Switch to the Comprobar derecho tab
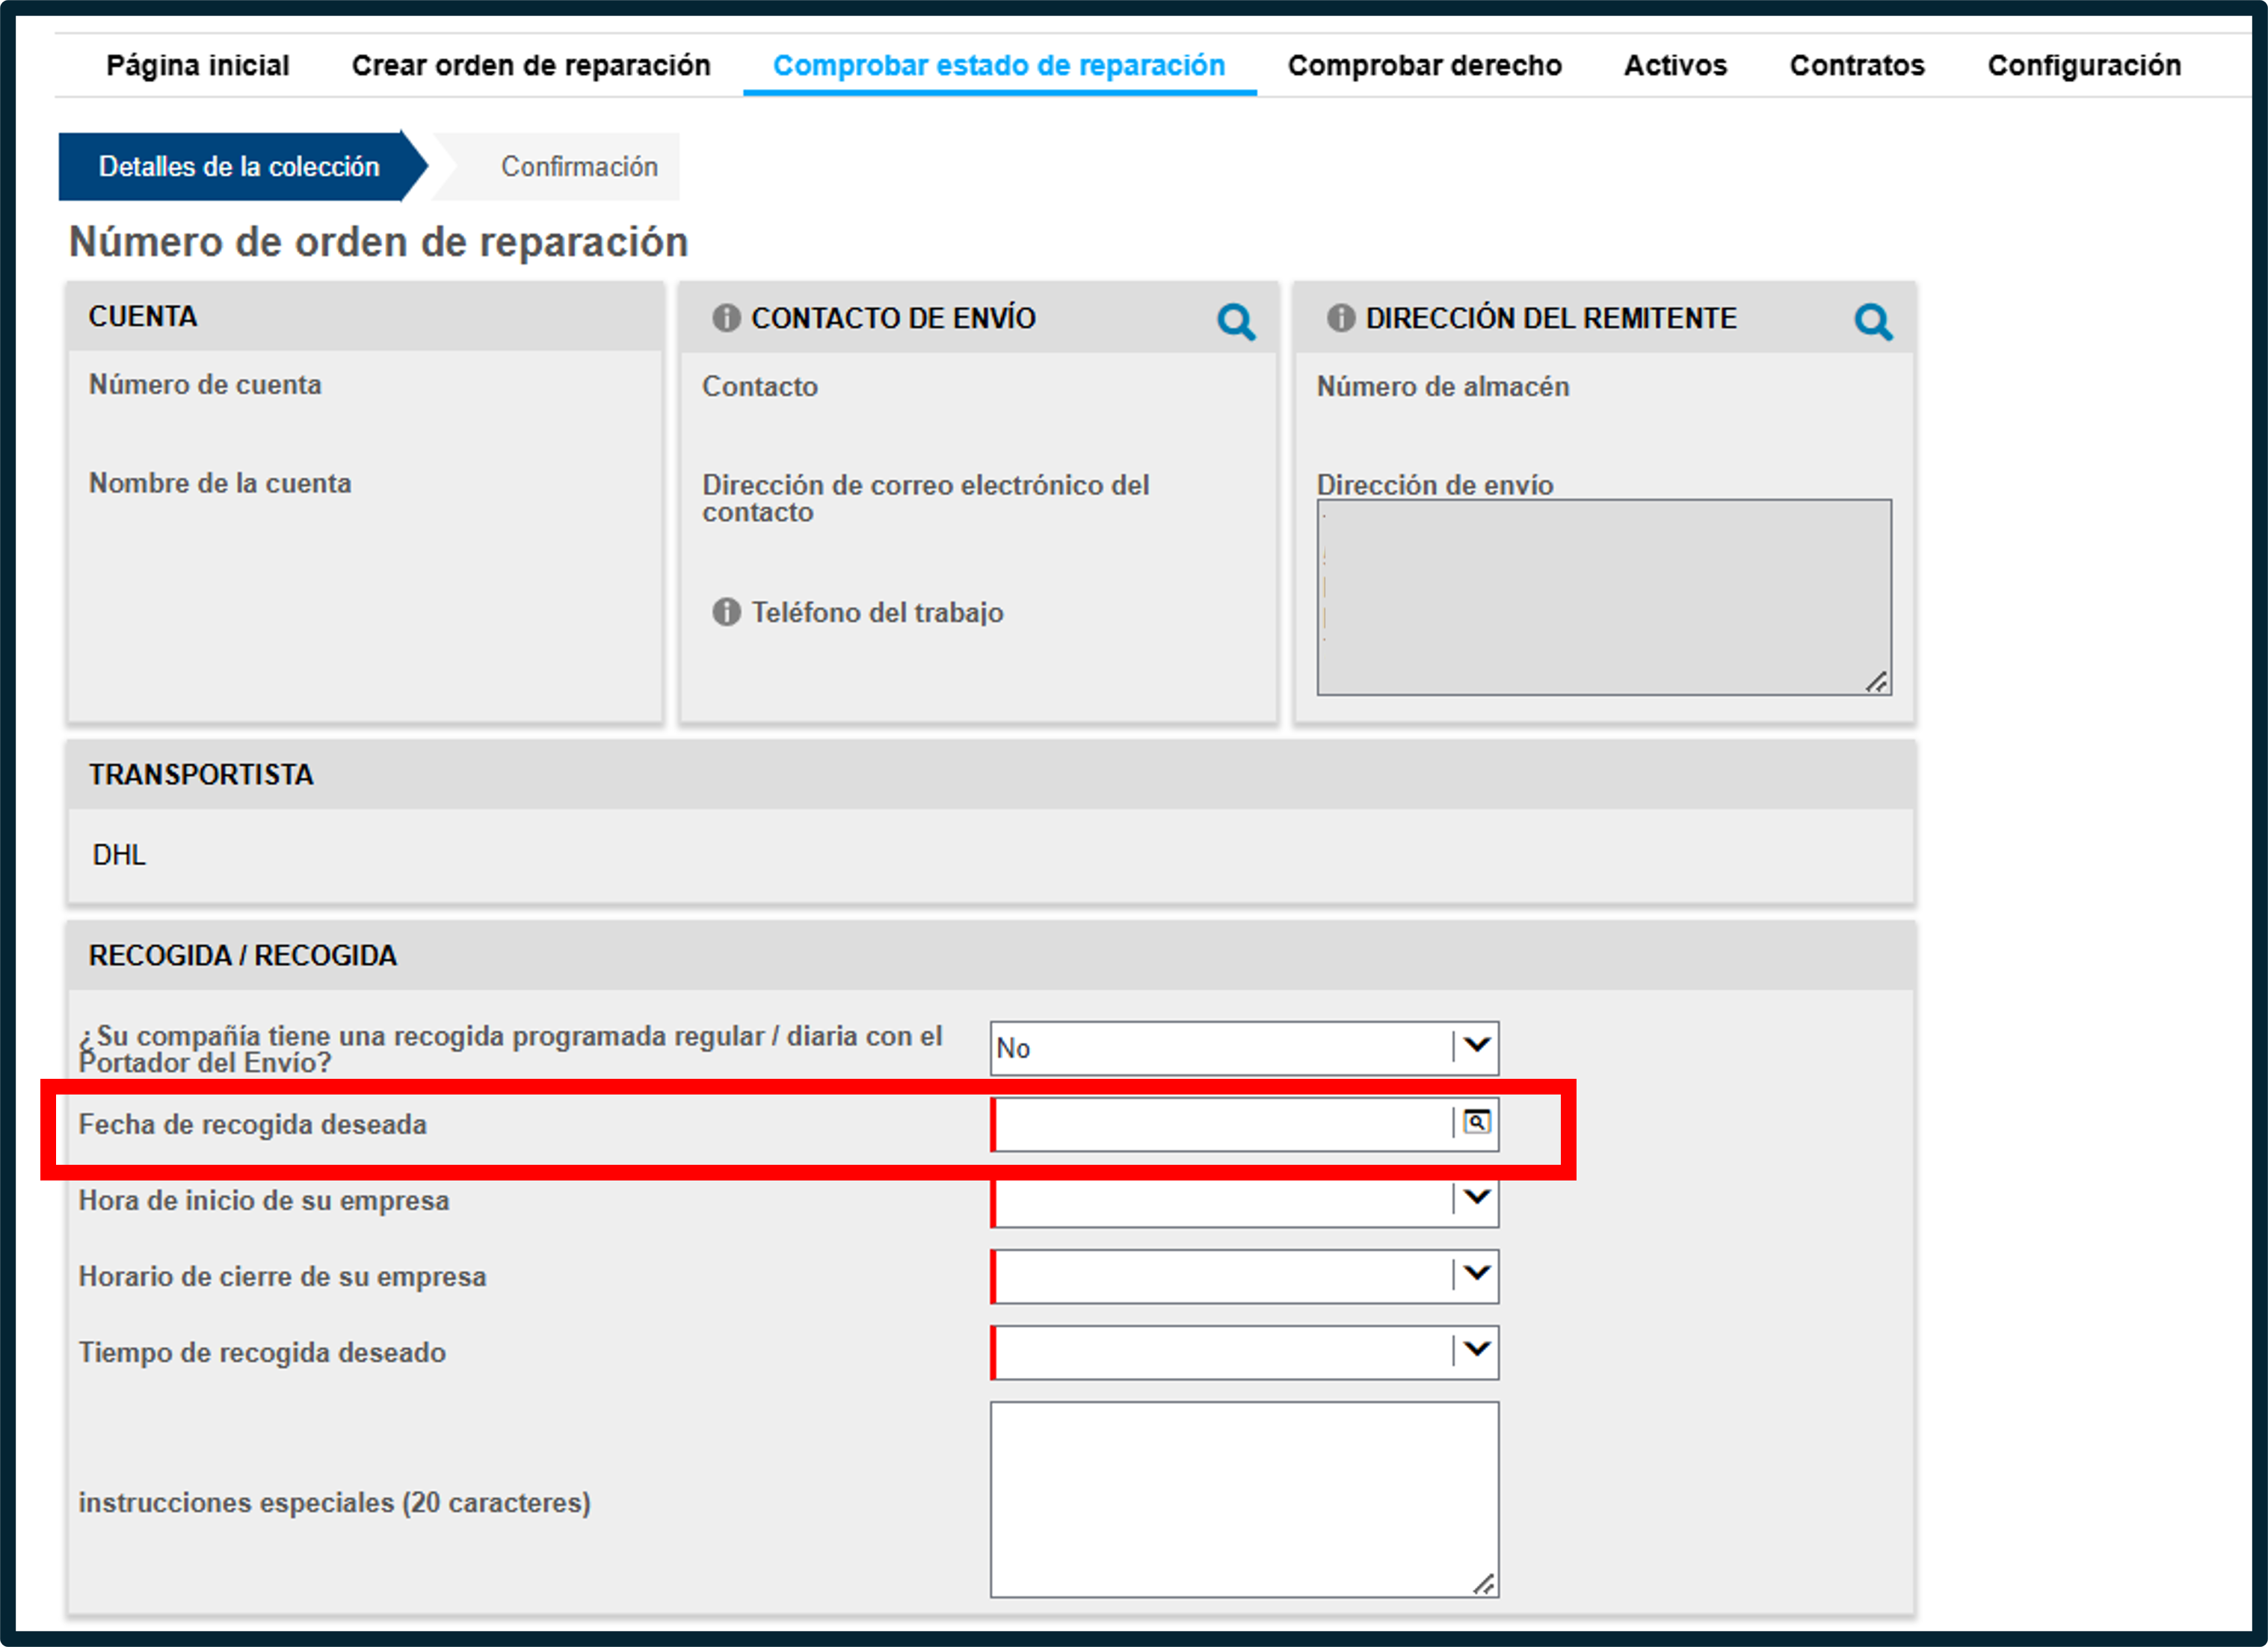Screen dimensions: 2268x1647 click(1424, 66)
